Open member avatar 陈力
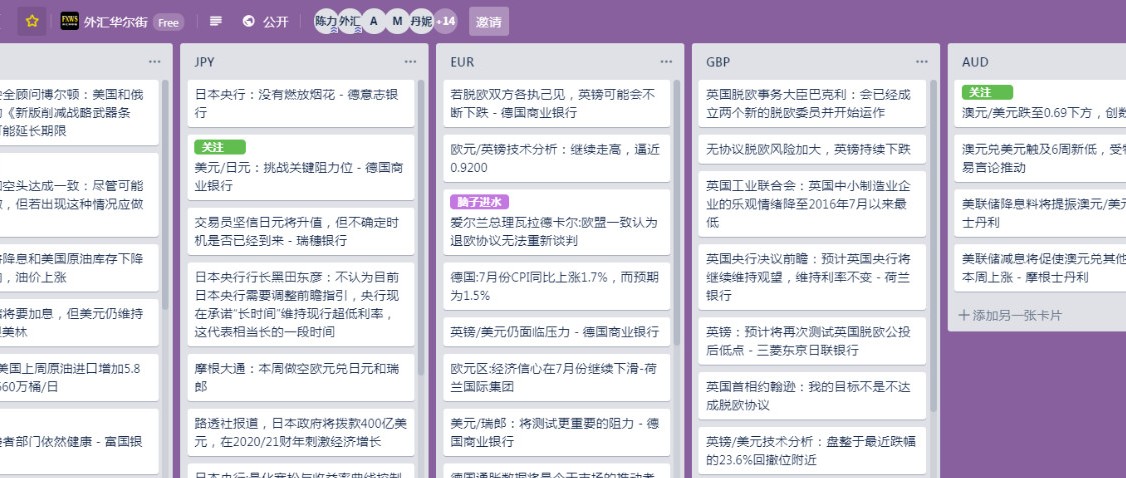This screenshot has height=478, width=1126. tap(326, 22)
